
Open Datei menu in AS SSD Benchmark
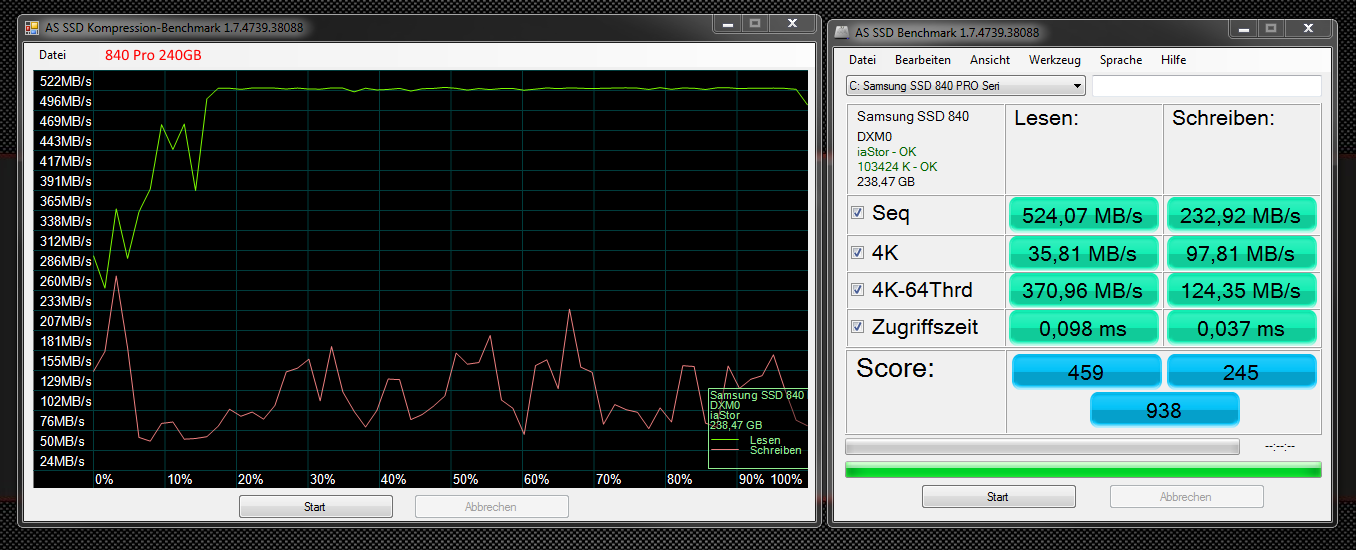[862, 60]
